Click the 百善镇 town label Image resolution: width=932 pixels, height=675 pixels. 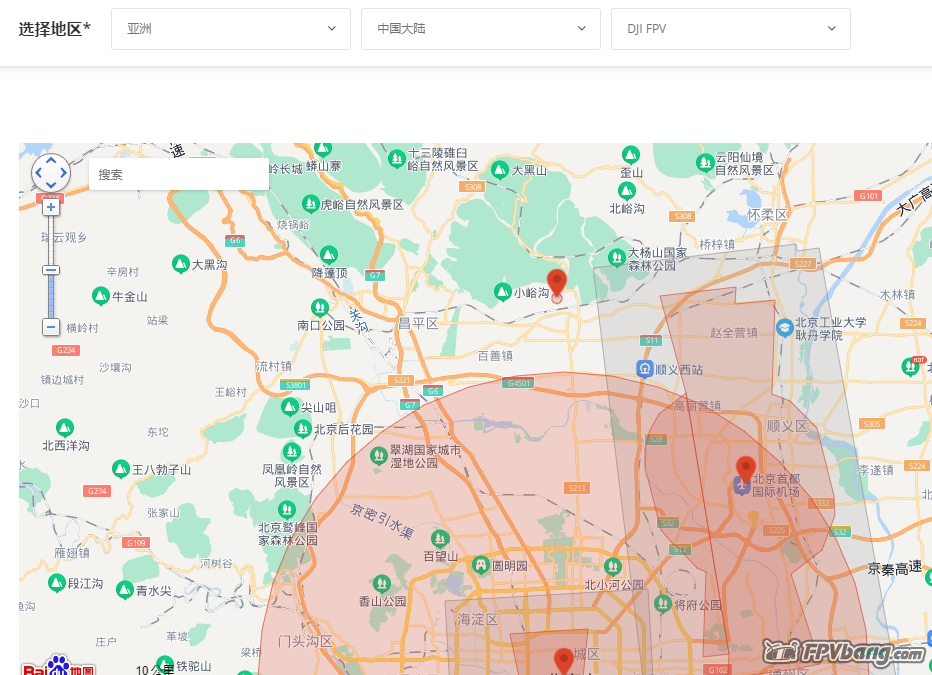pos(495,356)
